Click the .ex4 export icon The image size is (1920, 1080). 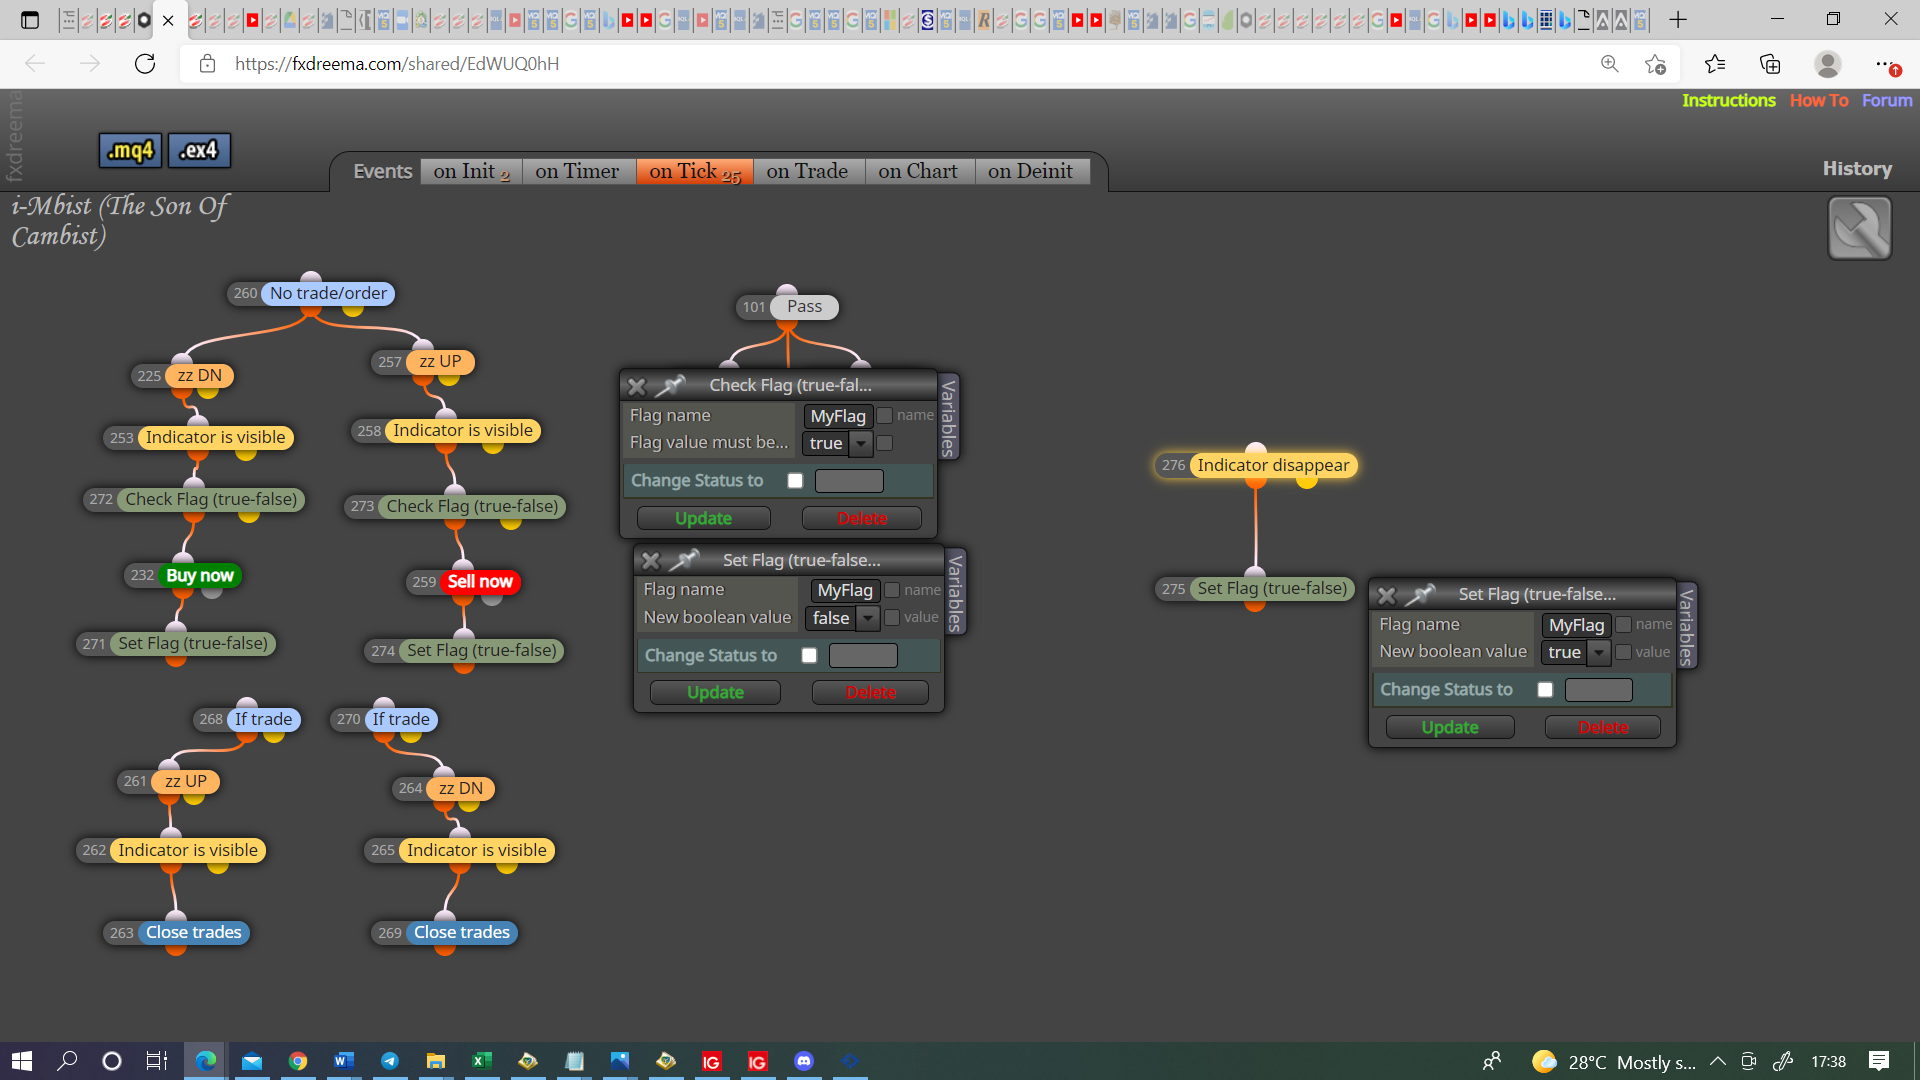click(x=199, y=150)
